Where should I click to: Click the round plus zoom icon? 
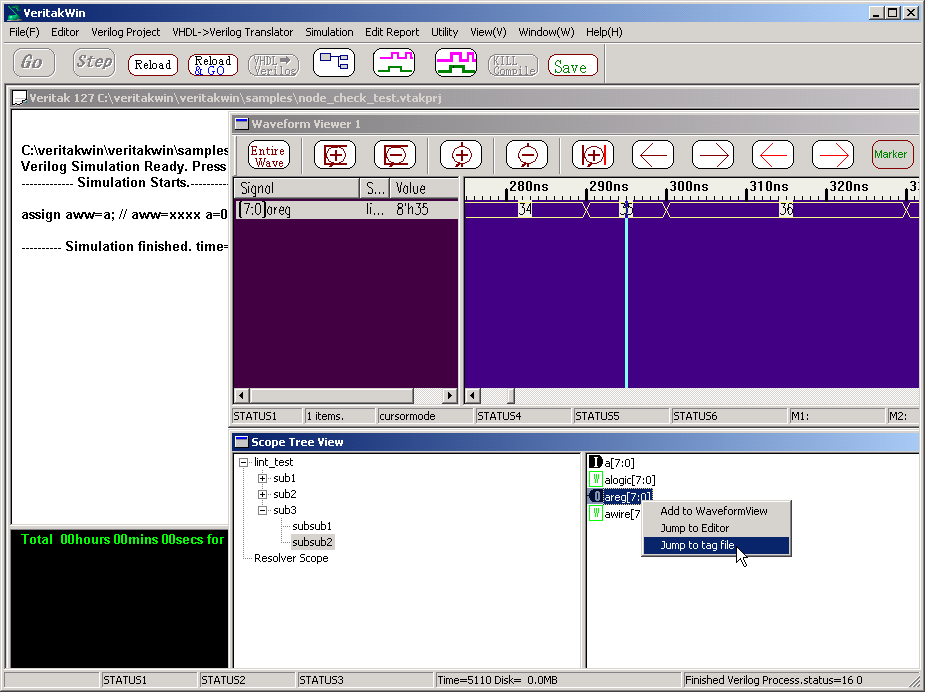point(461,155)
